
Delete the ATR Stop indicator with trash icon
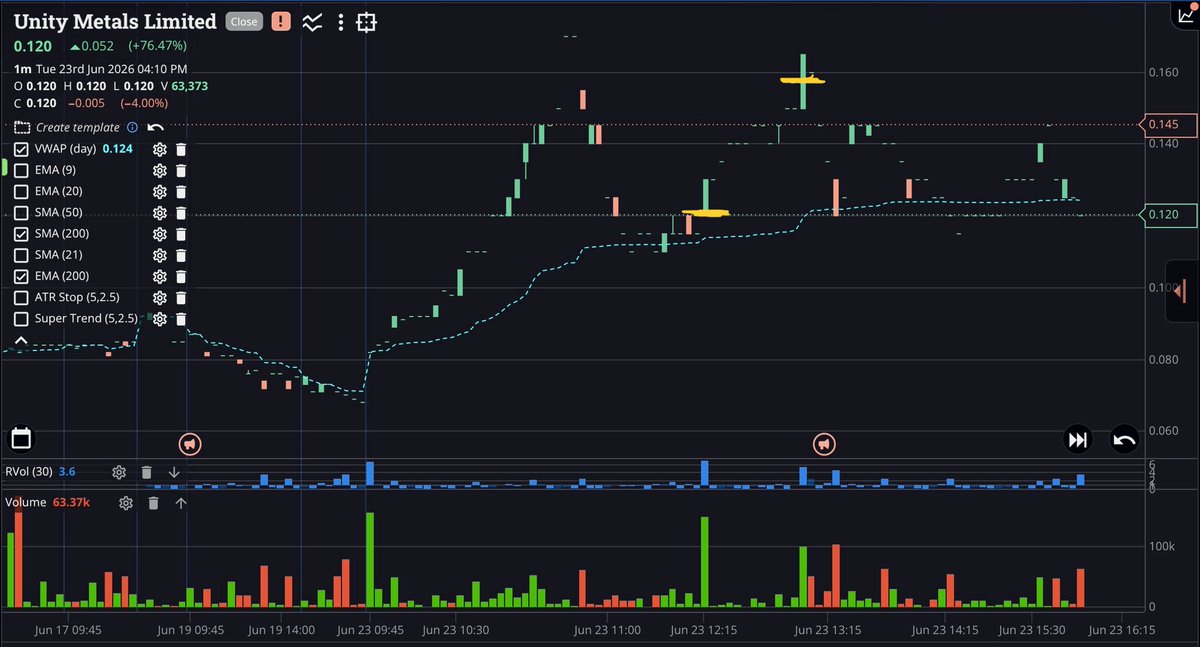tap(181, 298)
